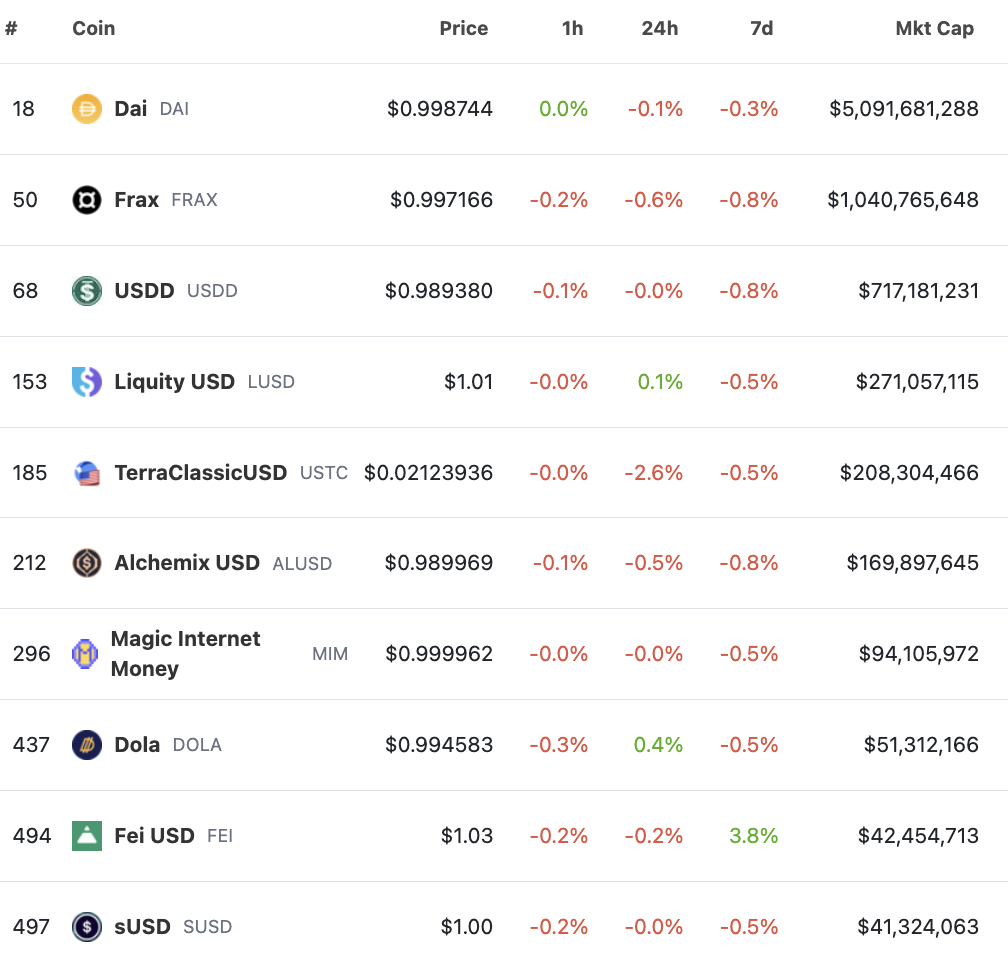Screen dimensions: 1008x968
Task: Click the Dai coin logo icon
Action: (87, 109)
